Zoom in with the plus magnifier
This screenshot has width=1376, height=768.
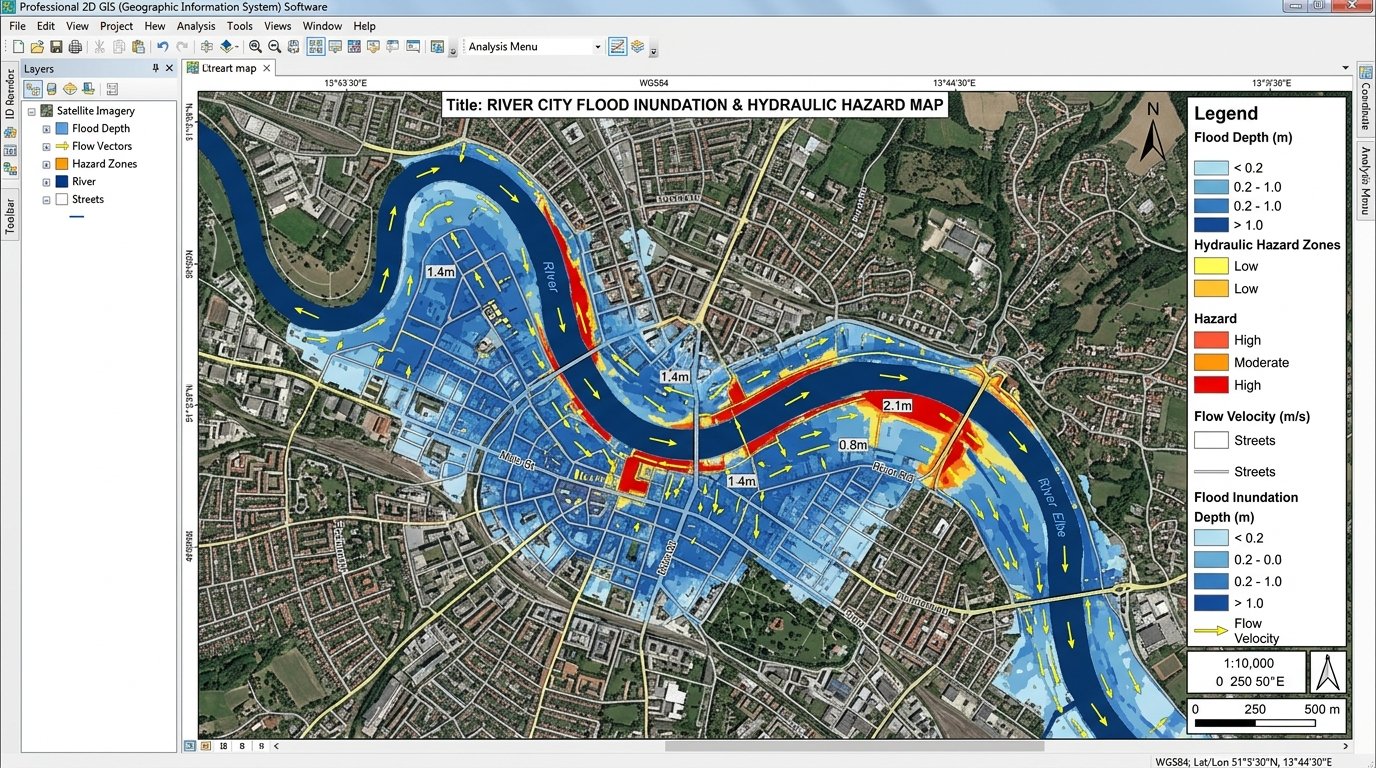[x=255, y=46]
